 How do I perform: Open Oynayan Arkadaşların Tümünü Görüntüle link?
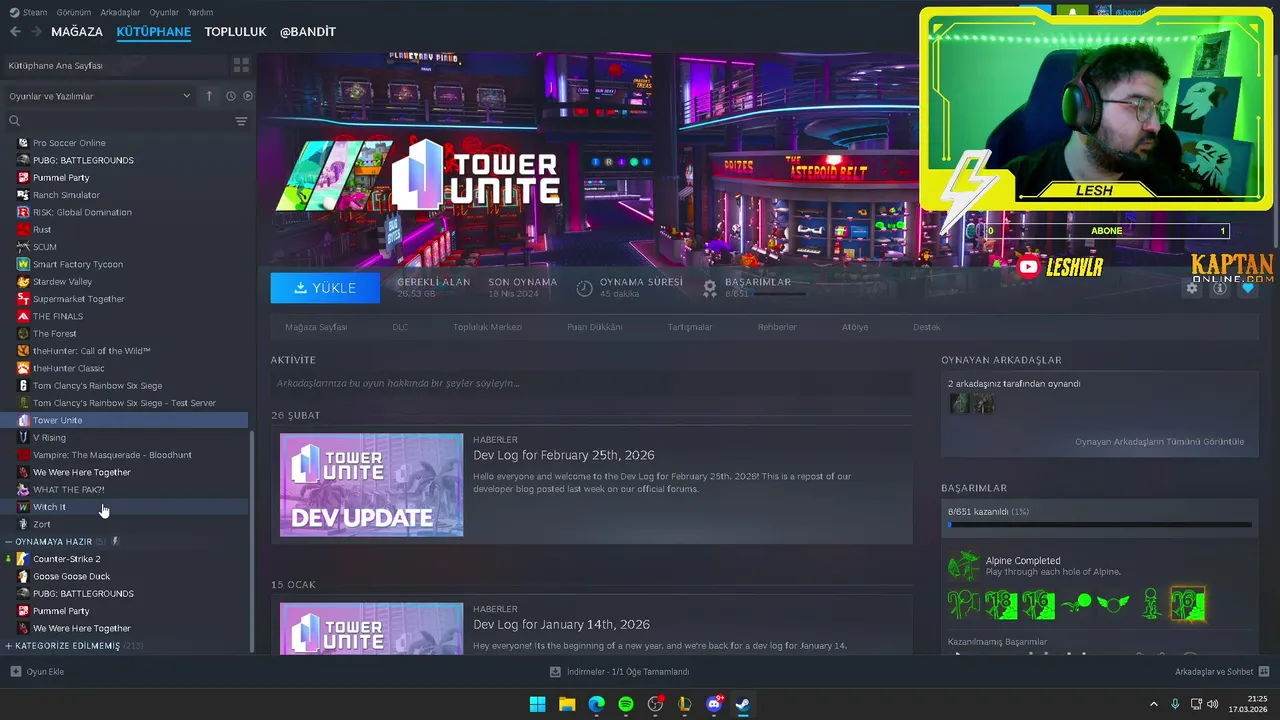(x=1159, y=442)
